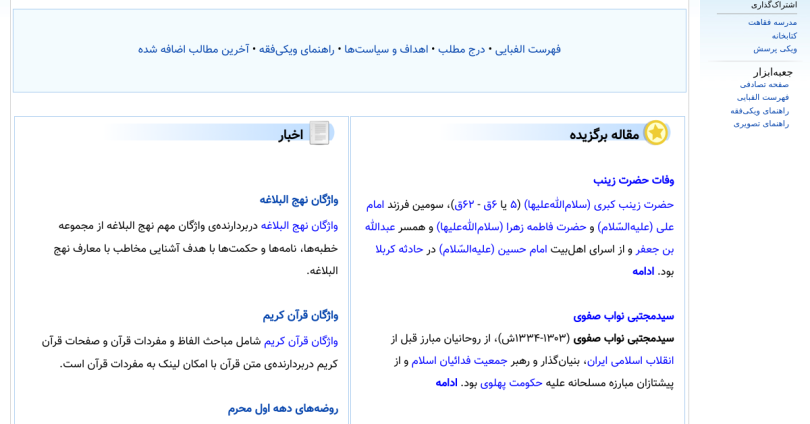
Task: Follow the انقلاب اسلامی ایران link
Action: point(630,361)
